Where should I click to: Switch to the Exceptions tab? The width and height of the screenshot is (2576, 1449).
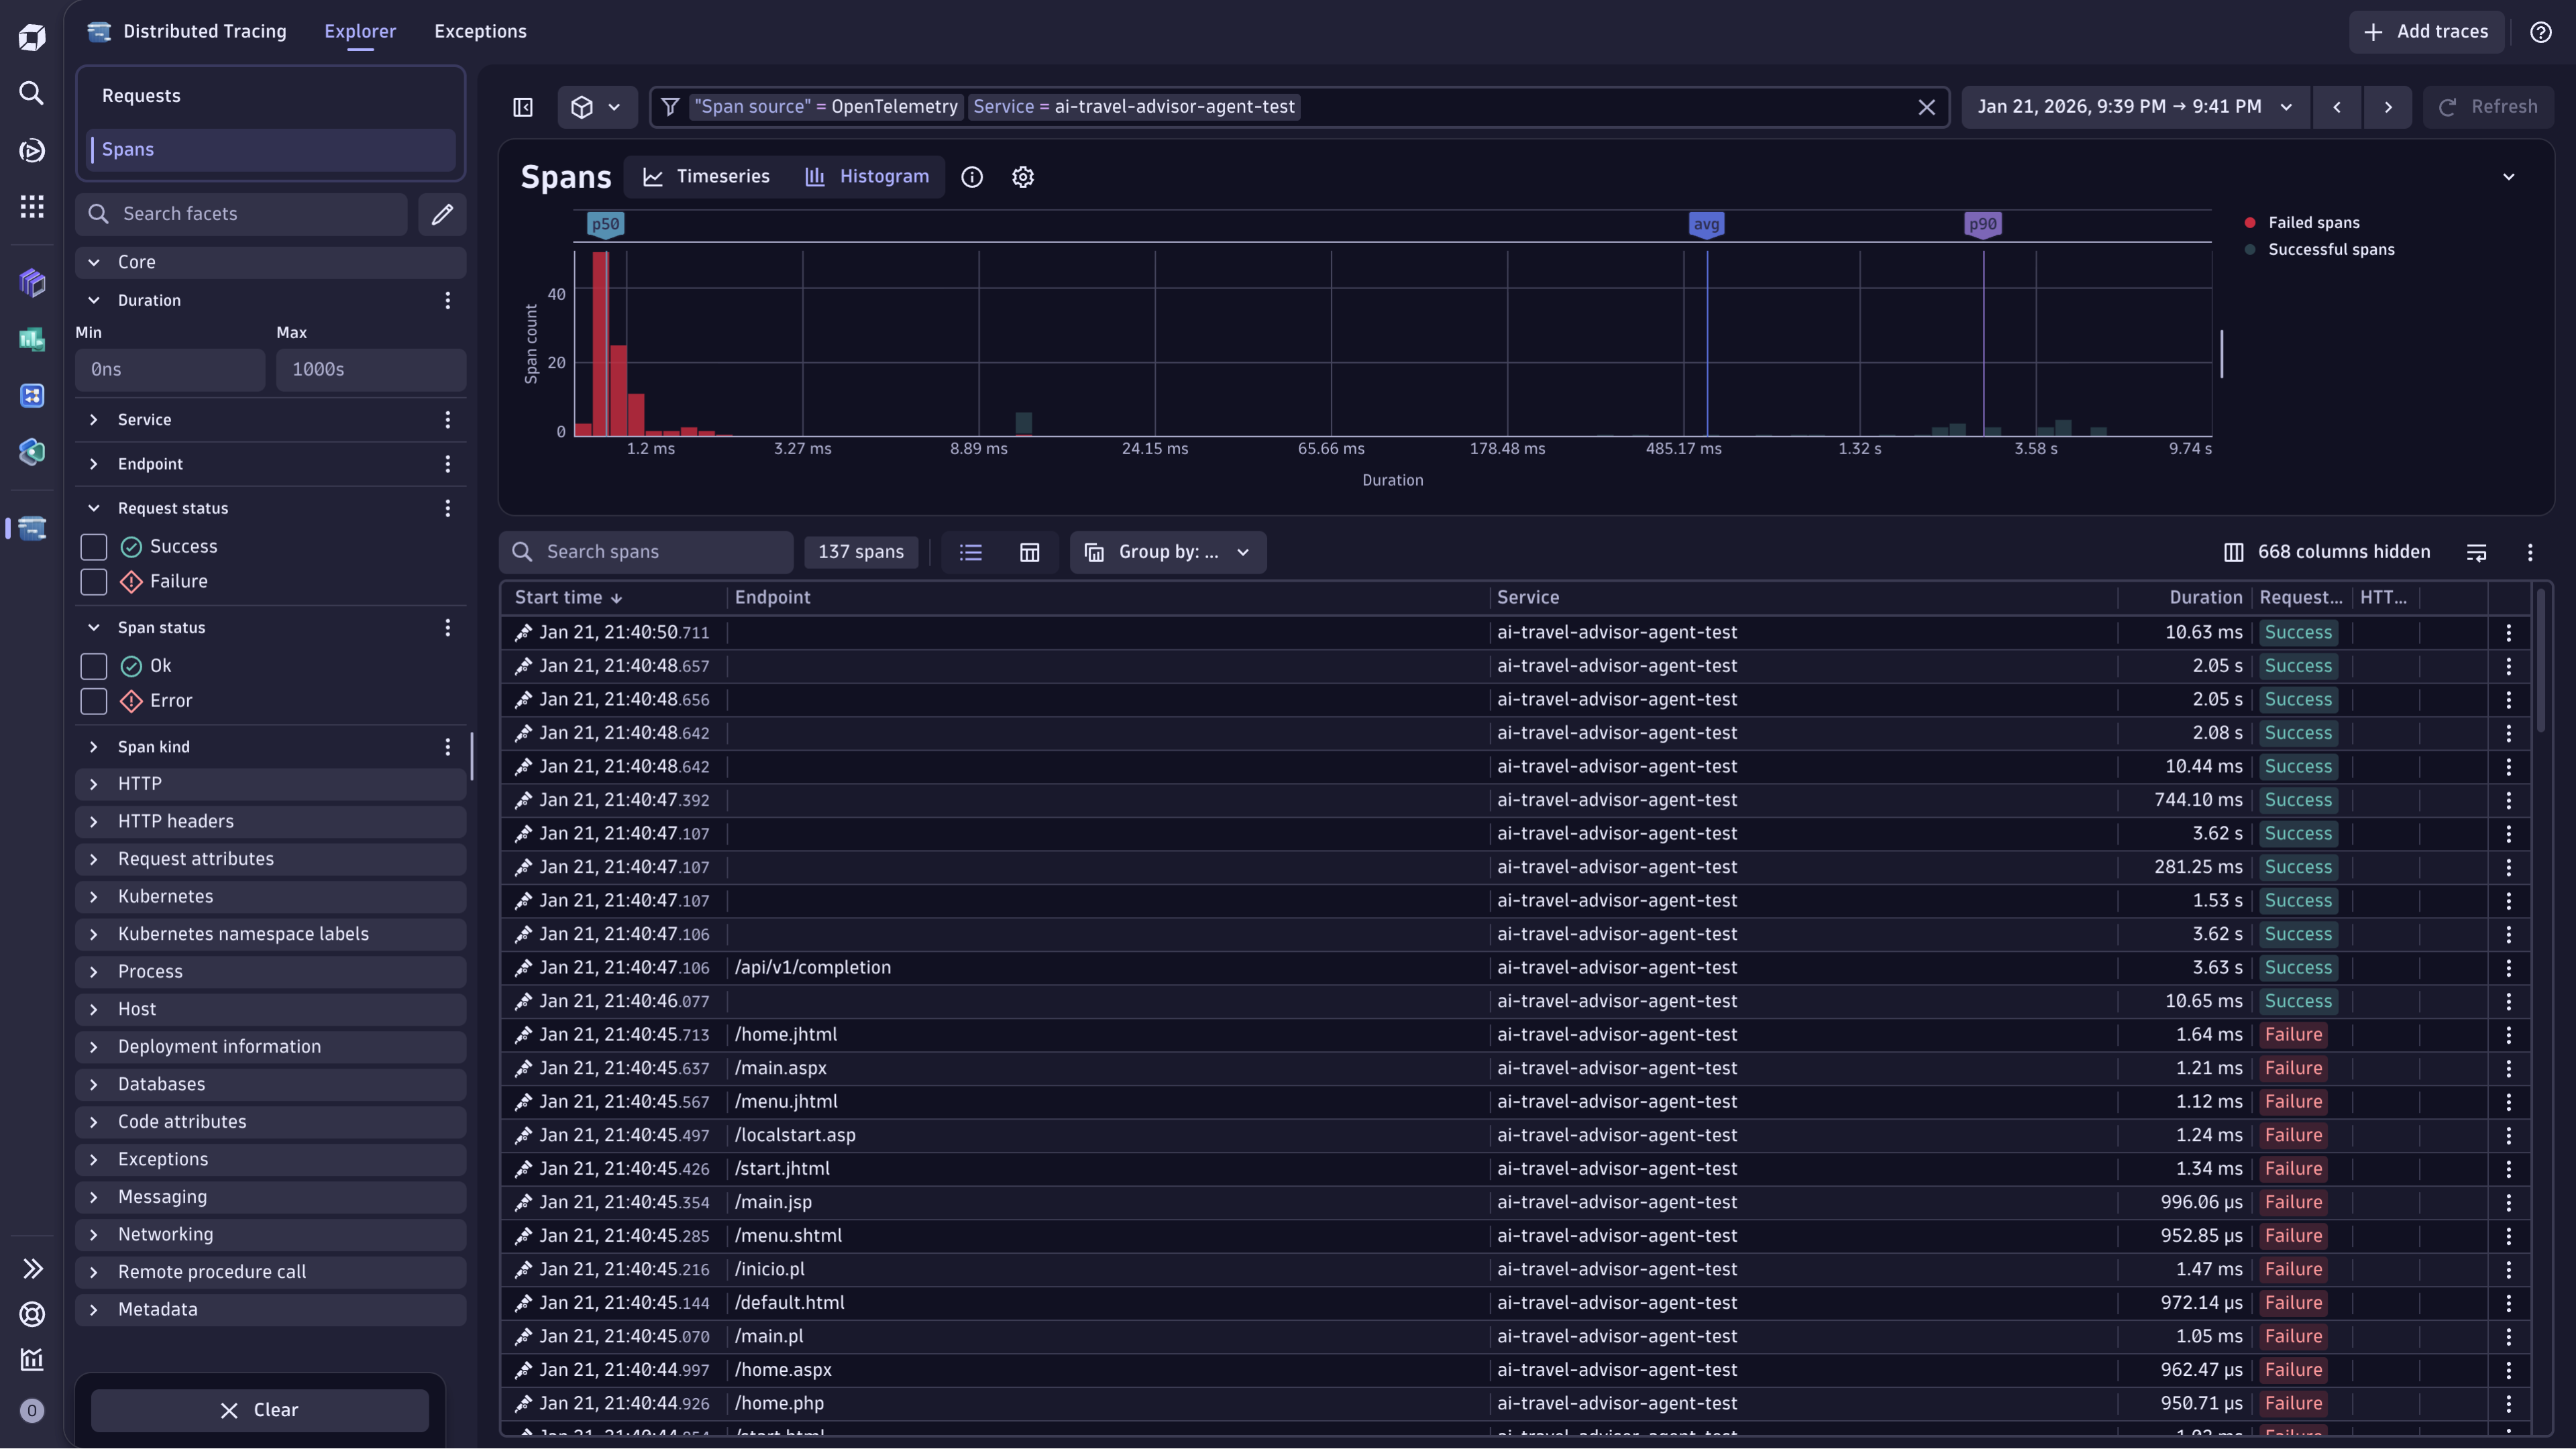coord(480,31)
